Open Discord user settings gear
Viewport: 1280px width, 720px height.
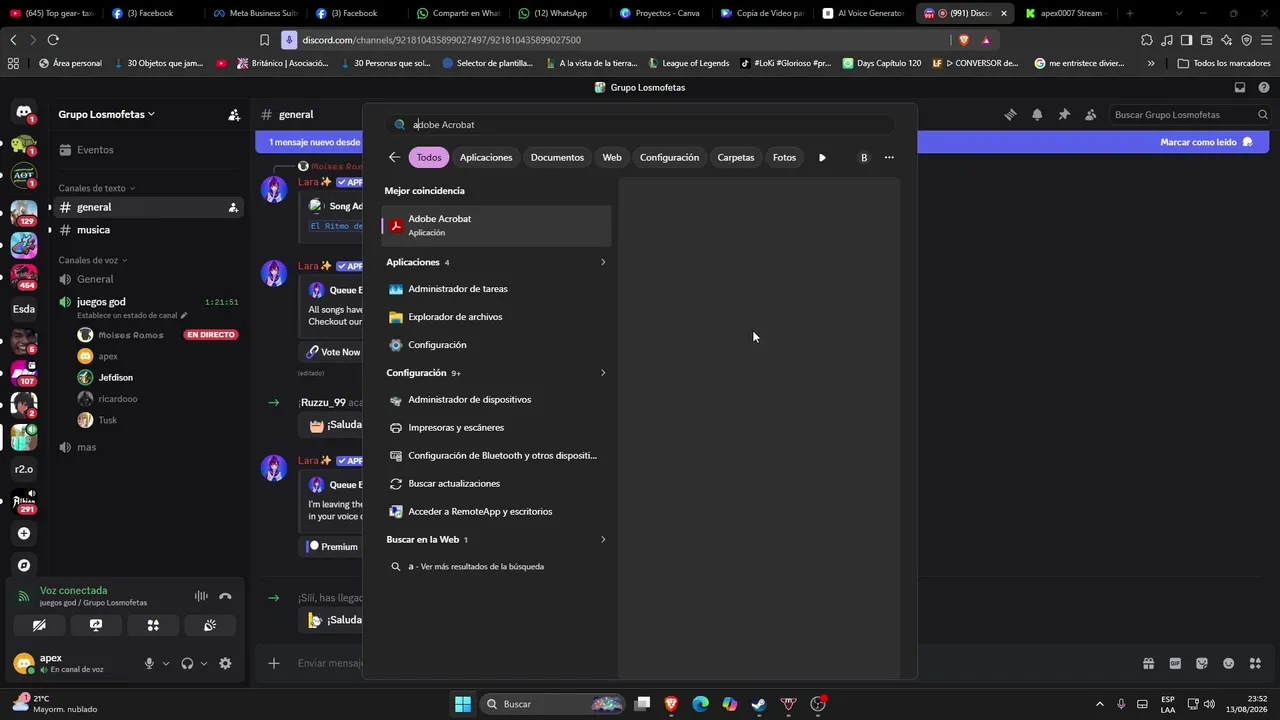[225, 663]
